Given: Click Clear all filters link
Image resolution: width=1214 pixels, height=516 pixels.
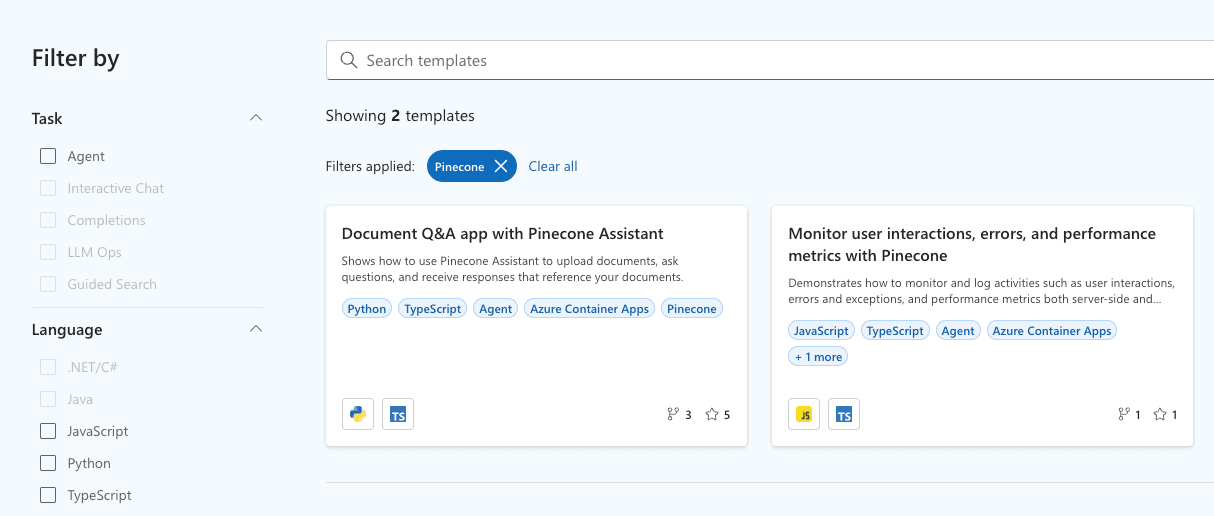Looking at the screenshot, I should (553, 166).
